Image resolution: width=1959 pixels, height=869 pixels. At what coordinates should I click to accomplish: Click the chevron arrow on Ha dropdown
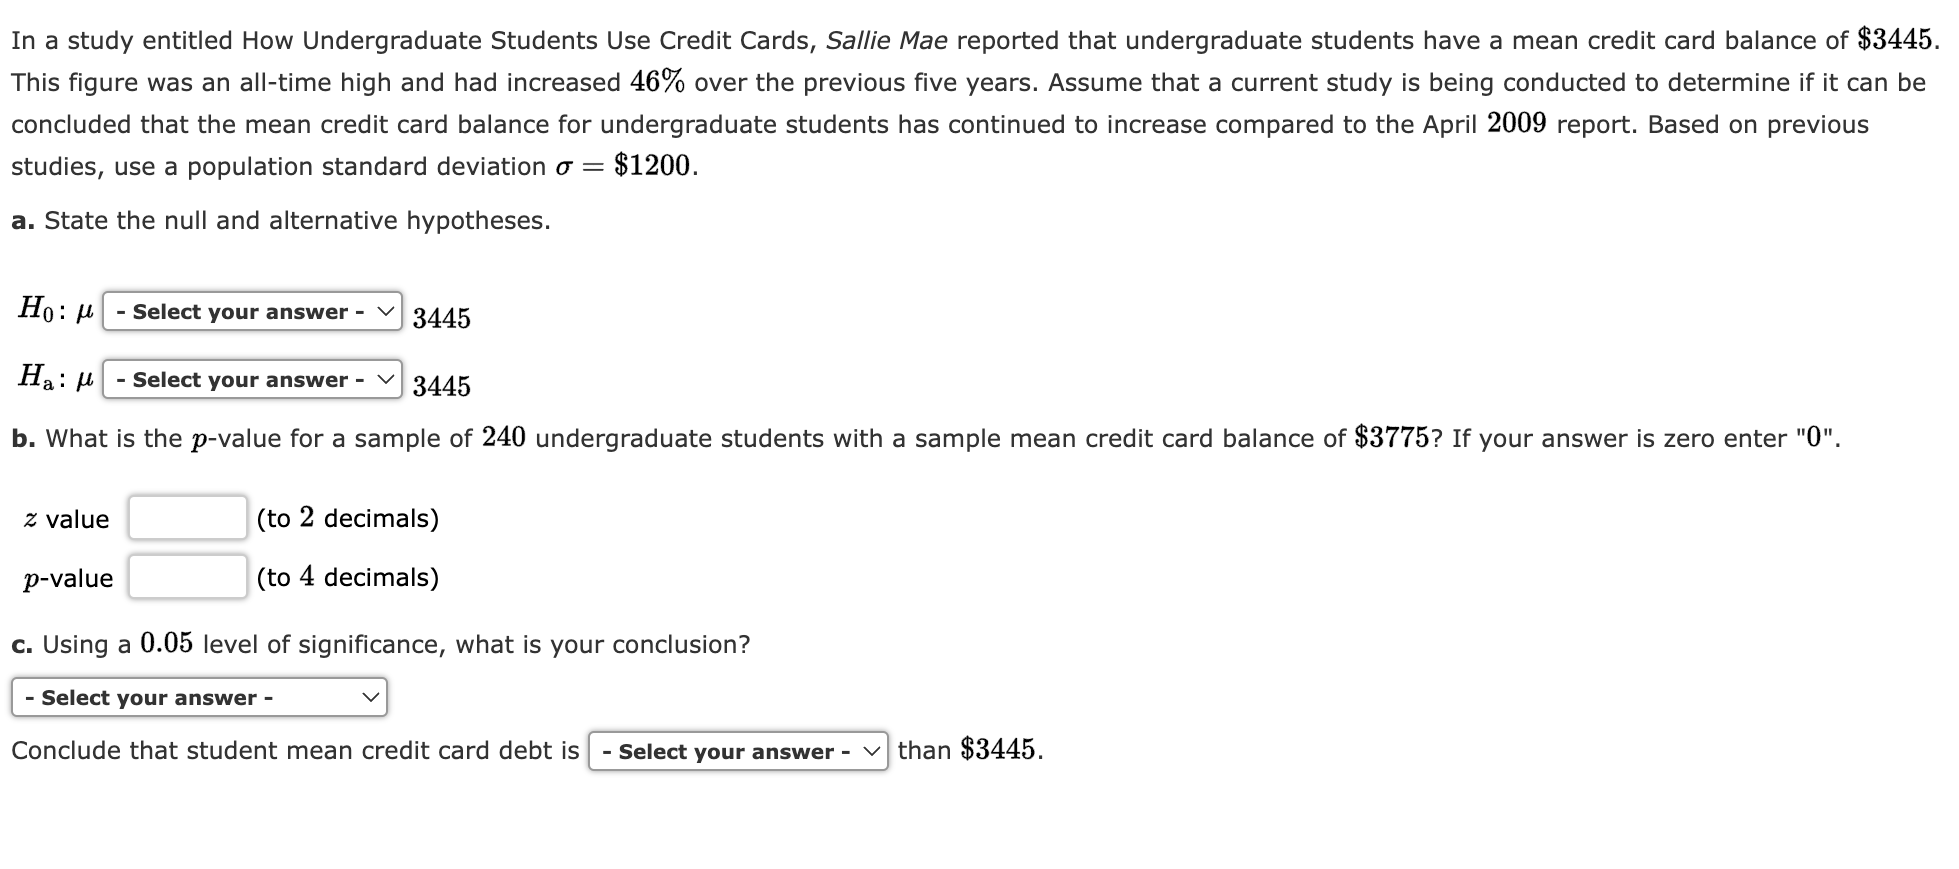[386, 380]
